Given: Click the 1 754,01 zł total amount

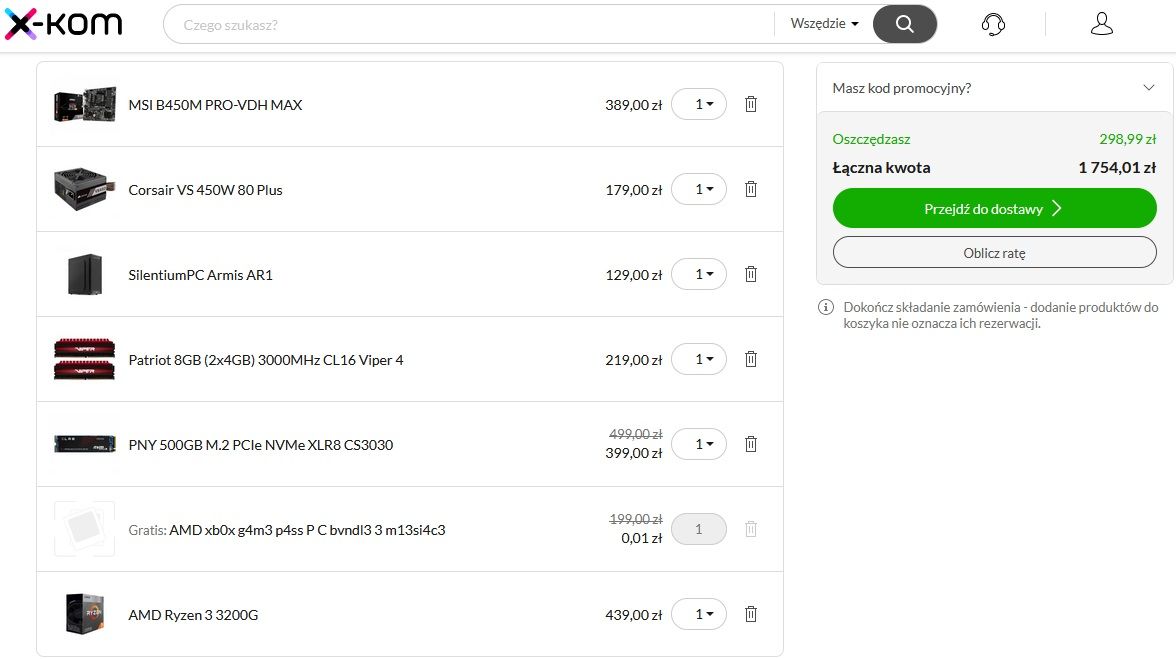Looking at the screenshot, I should 1117,168.
